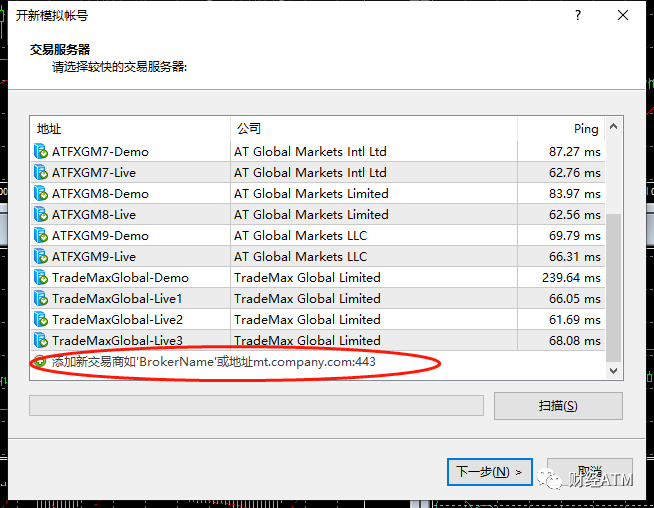Select the ATFXGM9-Live address text

(x=94, y=257)
